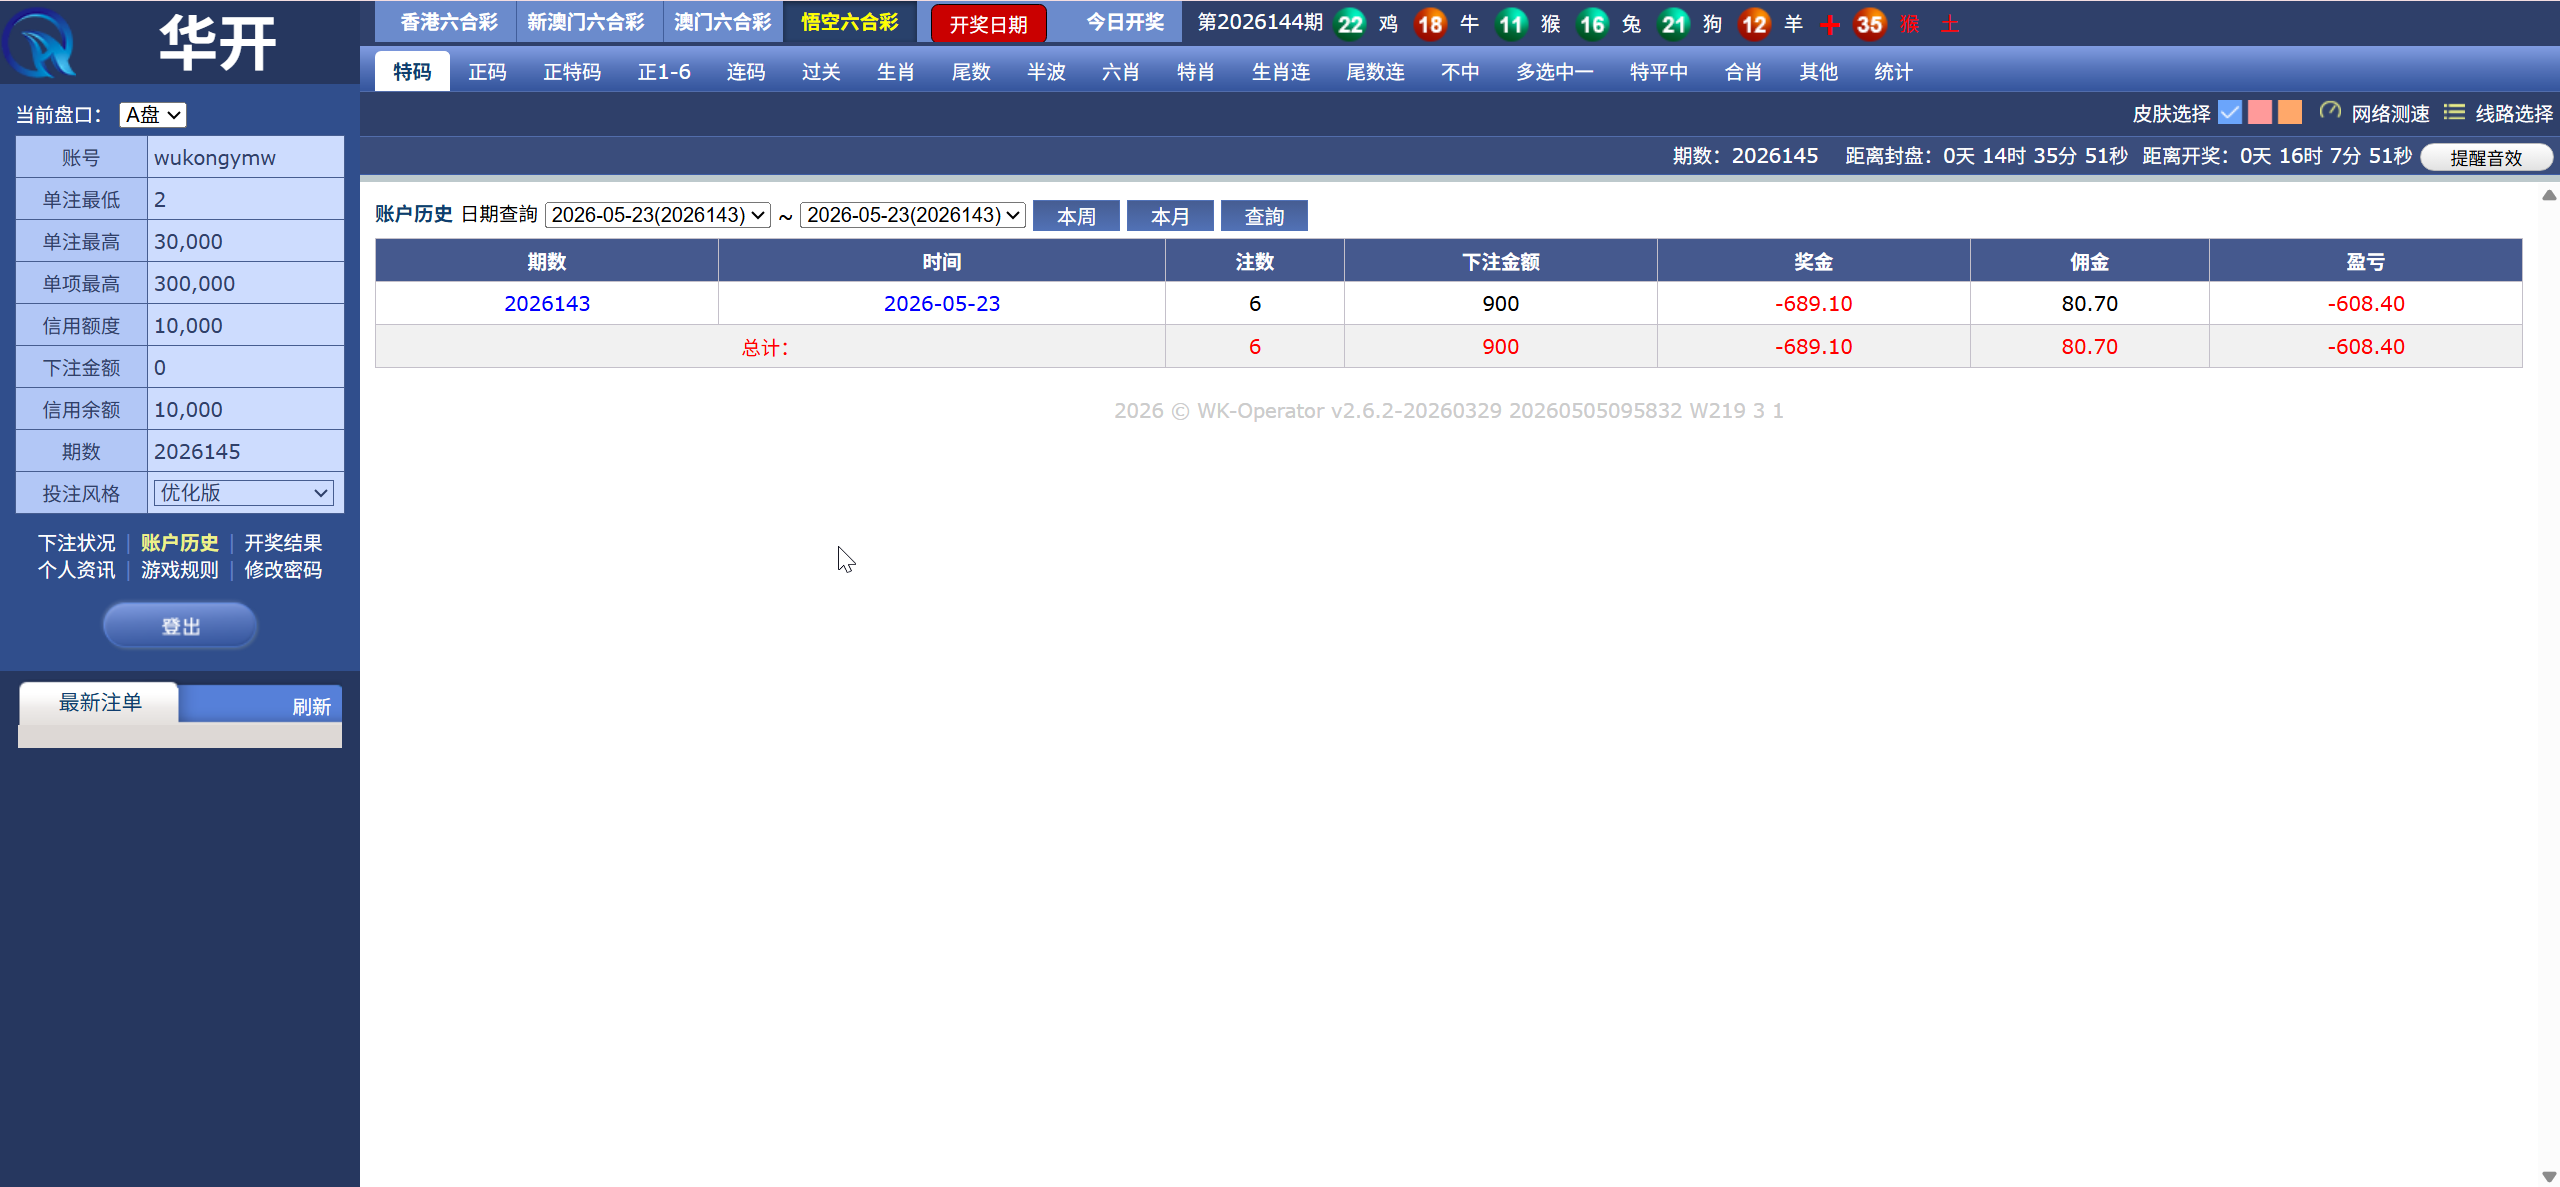
Task: Click the scrollbar up arrow
Action: point(2549,196)
